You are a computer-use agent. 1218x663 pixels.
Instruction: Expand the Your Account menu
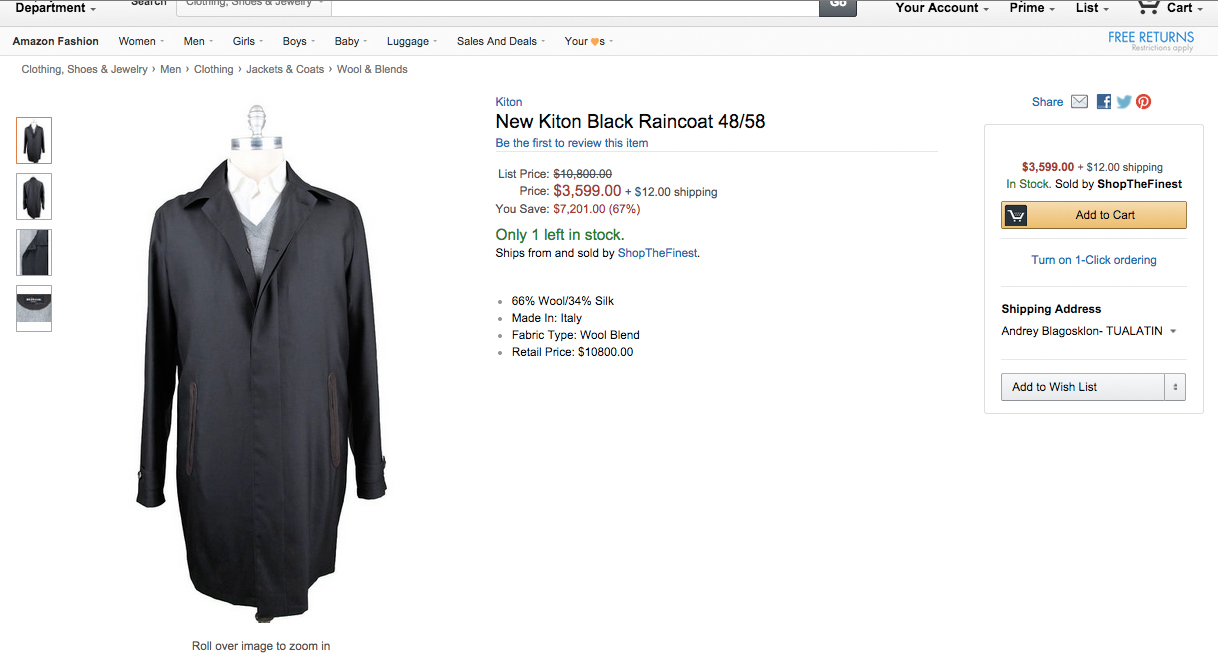pyautogui.click(x=942, y=8)
